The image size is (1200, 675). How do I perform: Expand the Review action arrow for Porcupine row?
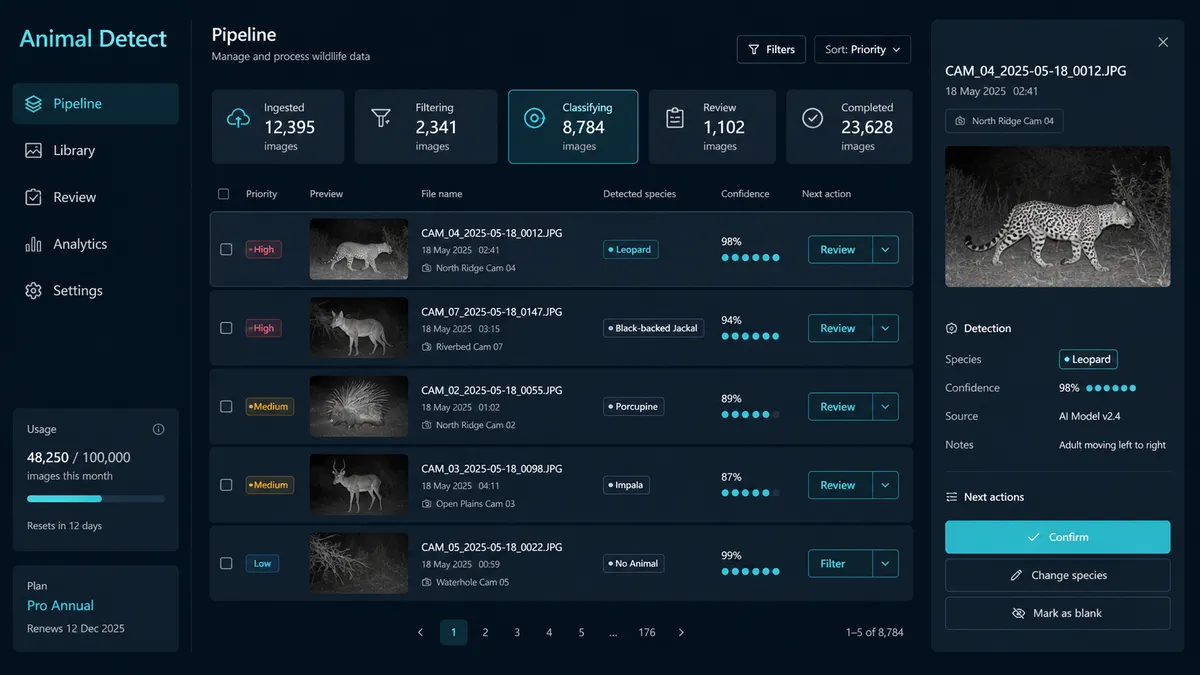point(885,407)
